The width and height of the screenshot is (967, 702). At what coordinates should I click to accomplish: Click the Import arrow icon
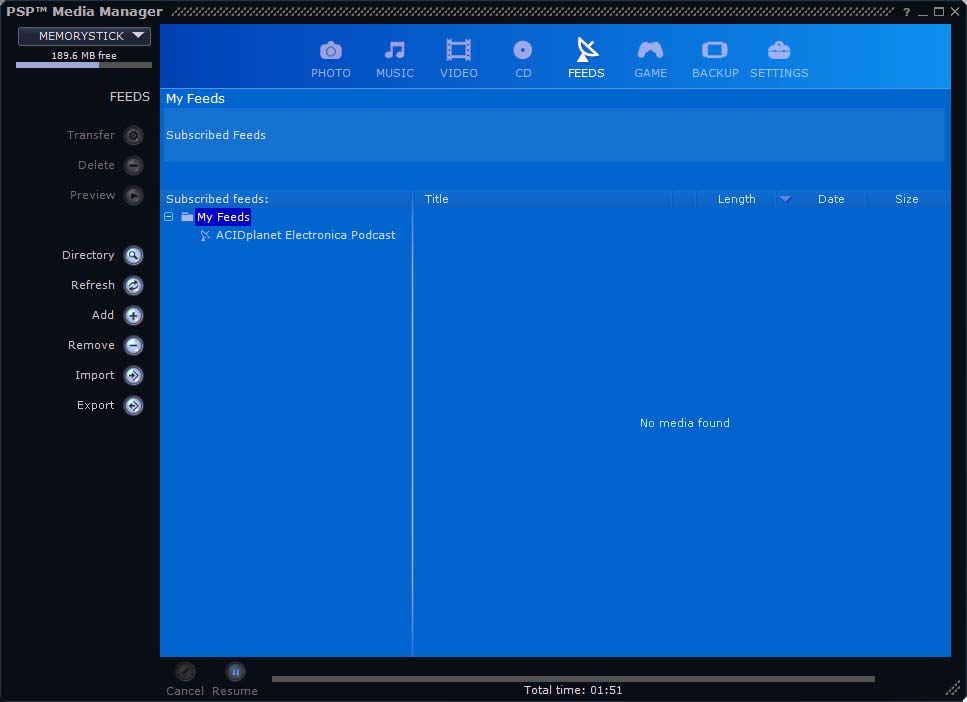pos(133,376)
